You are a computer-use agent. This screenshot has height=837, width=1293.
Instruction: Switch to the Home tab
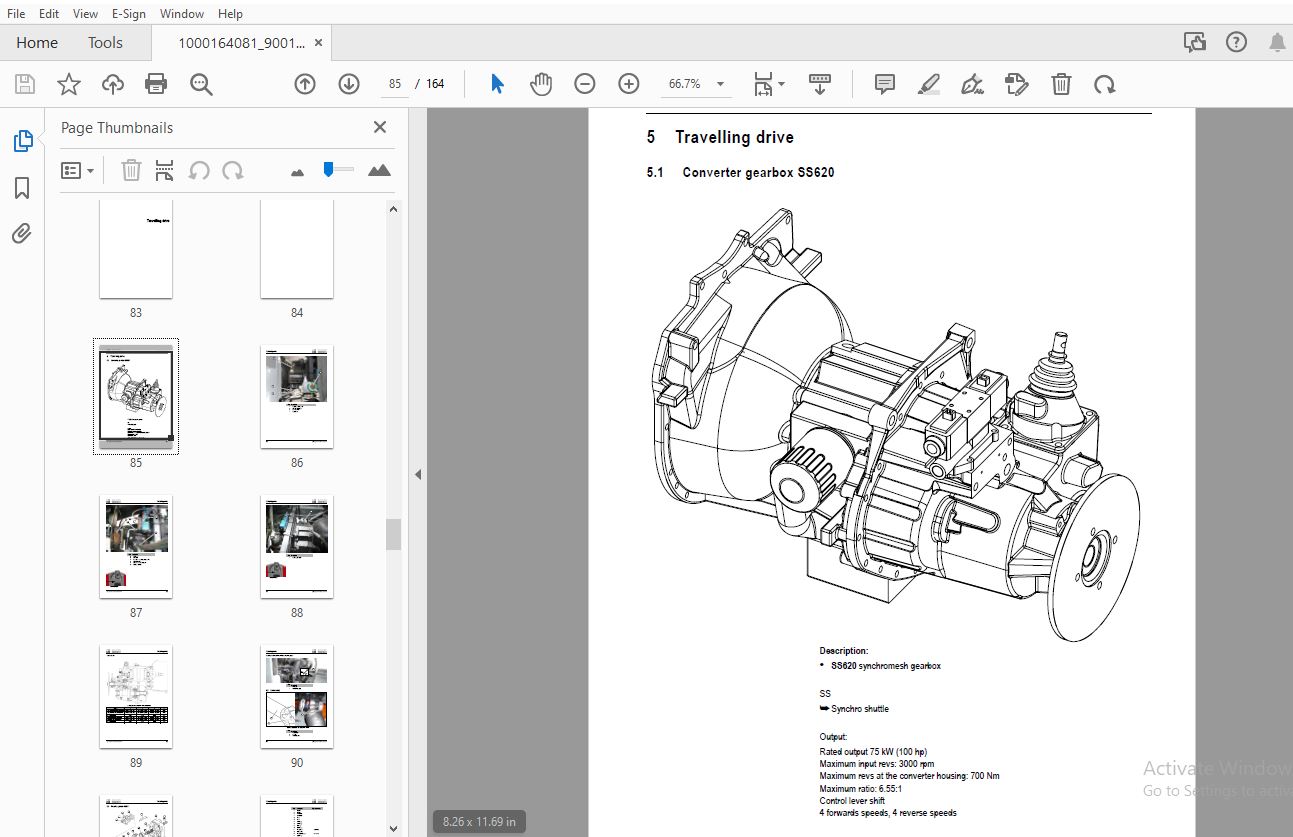tap(37, 43)
